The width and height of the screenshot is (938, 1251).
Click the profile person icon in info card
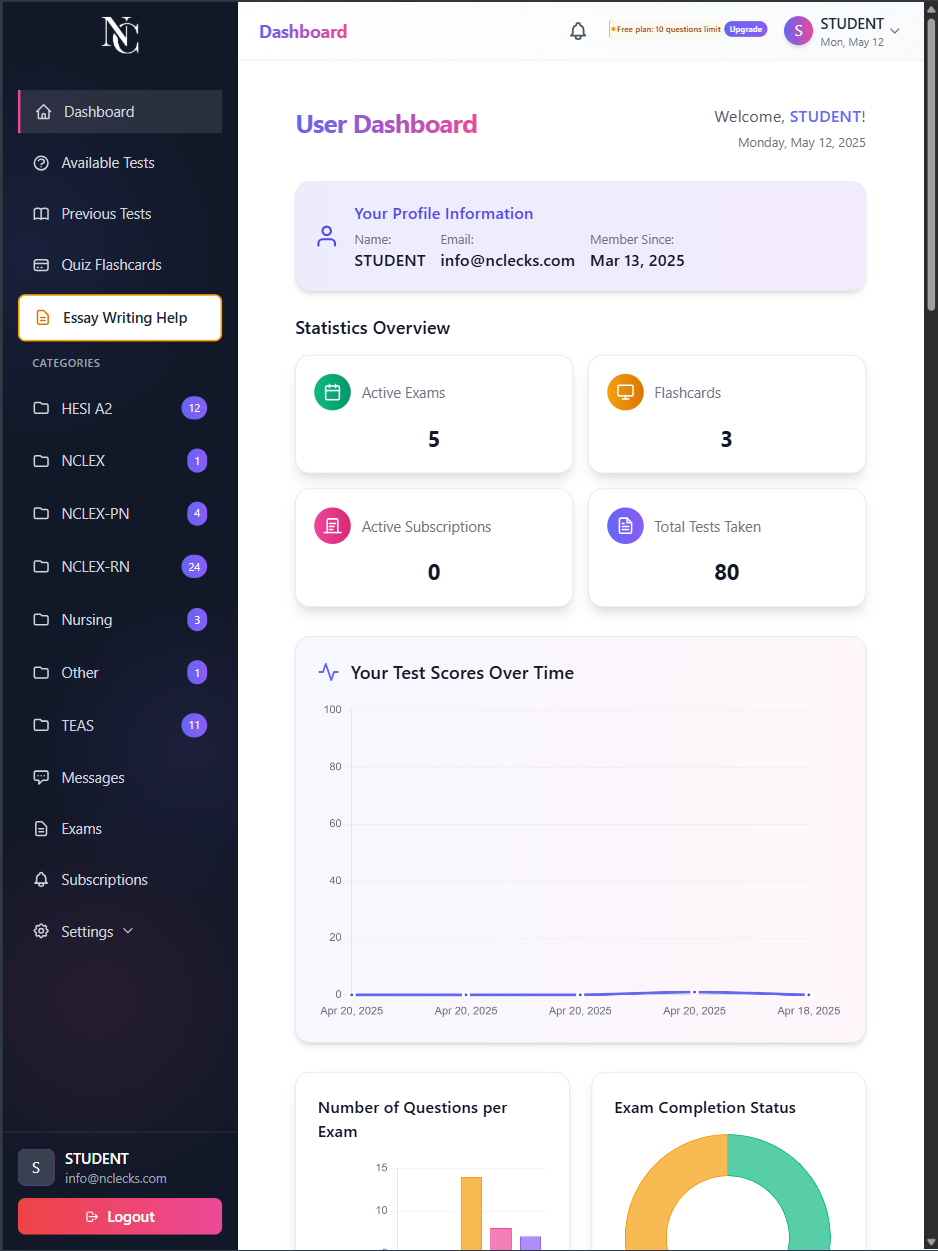pyautogui.click(x=326, y=237)
